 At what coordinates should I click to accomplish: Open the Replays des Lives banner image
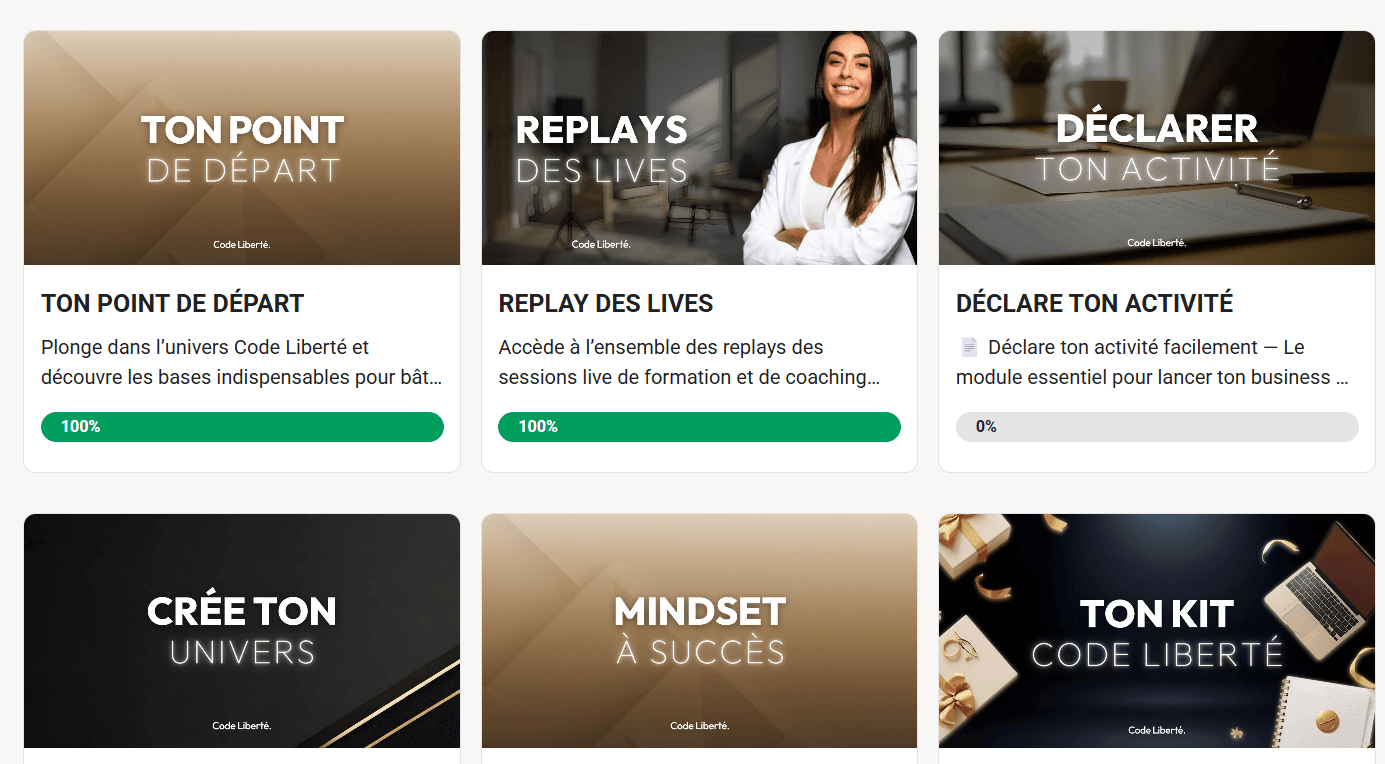coord(699,148)
